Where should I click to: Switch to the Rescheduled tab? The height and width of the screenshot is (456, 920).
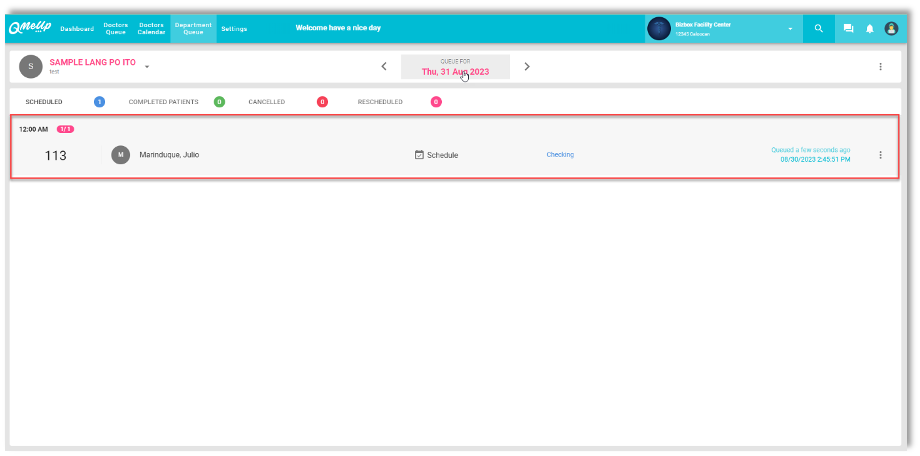pos(380,102)
